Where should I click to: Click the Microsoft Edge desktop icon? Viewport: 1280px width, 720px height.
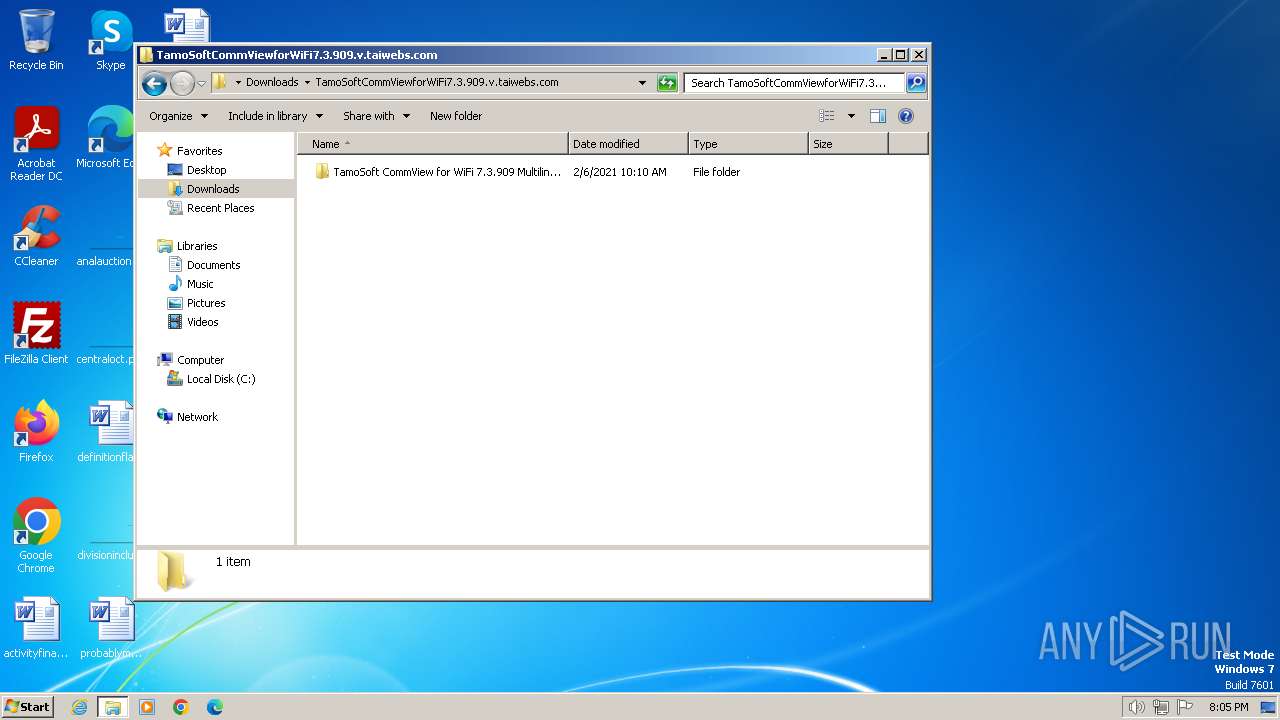coord(106,138)
